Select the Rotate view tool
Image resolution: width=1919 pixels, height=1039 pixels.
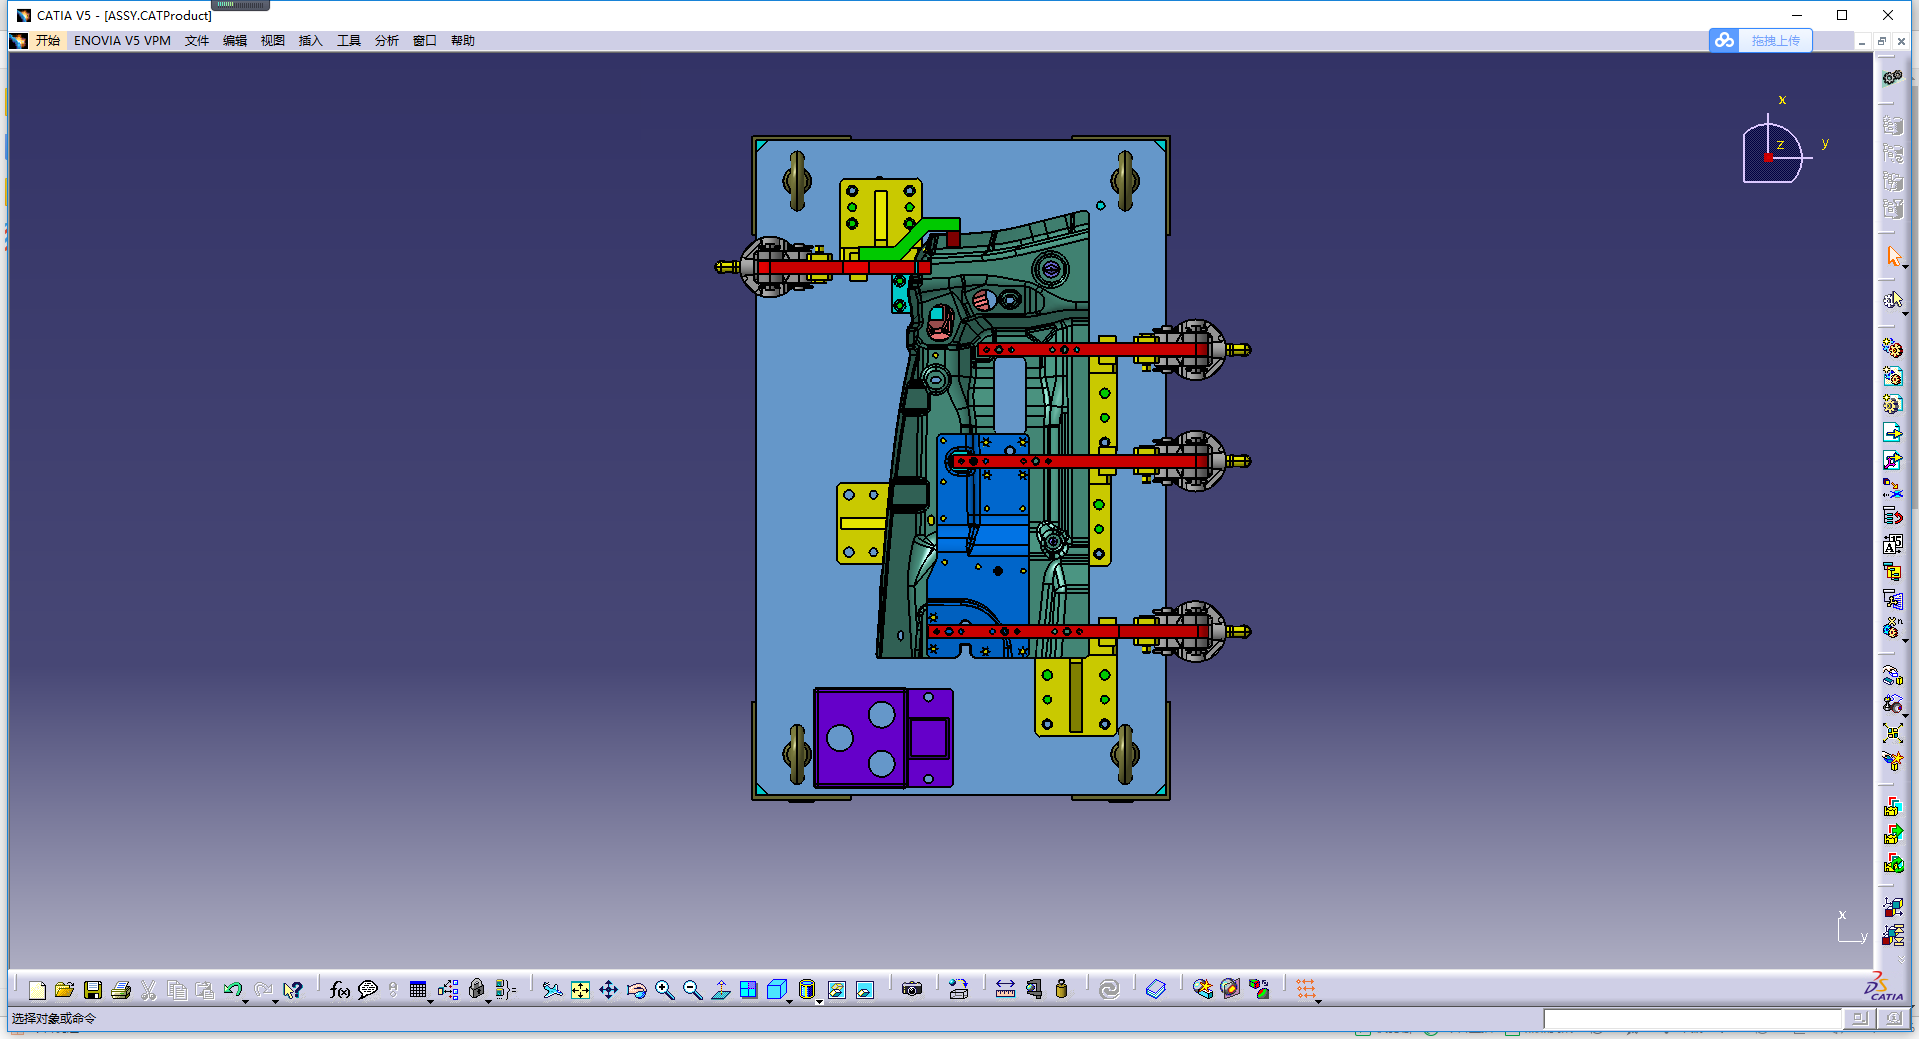(636, 990)
